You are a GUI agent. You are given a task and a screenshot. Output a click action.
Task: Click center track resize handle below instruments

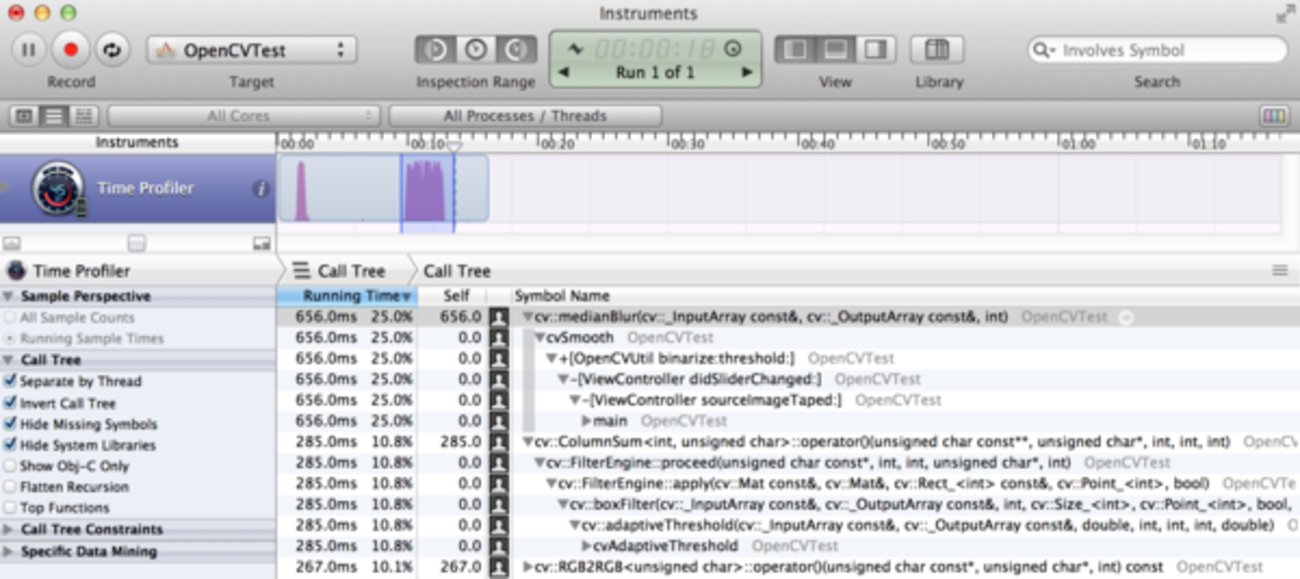pyautogui.click(x=137, y=243)
